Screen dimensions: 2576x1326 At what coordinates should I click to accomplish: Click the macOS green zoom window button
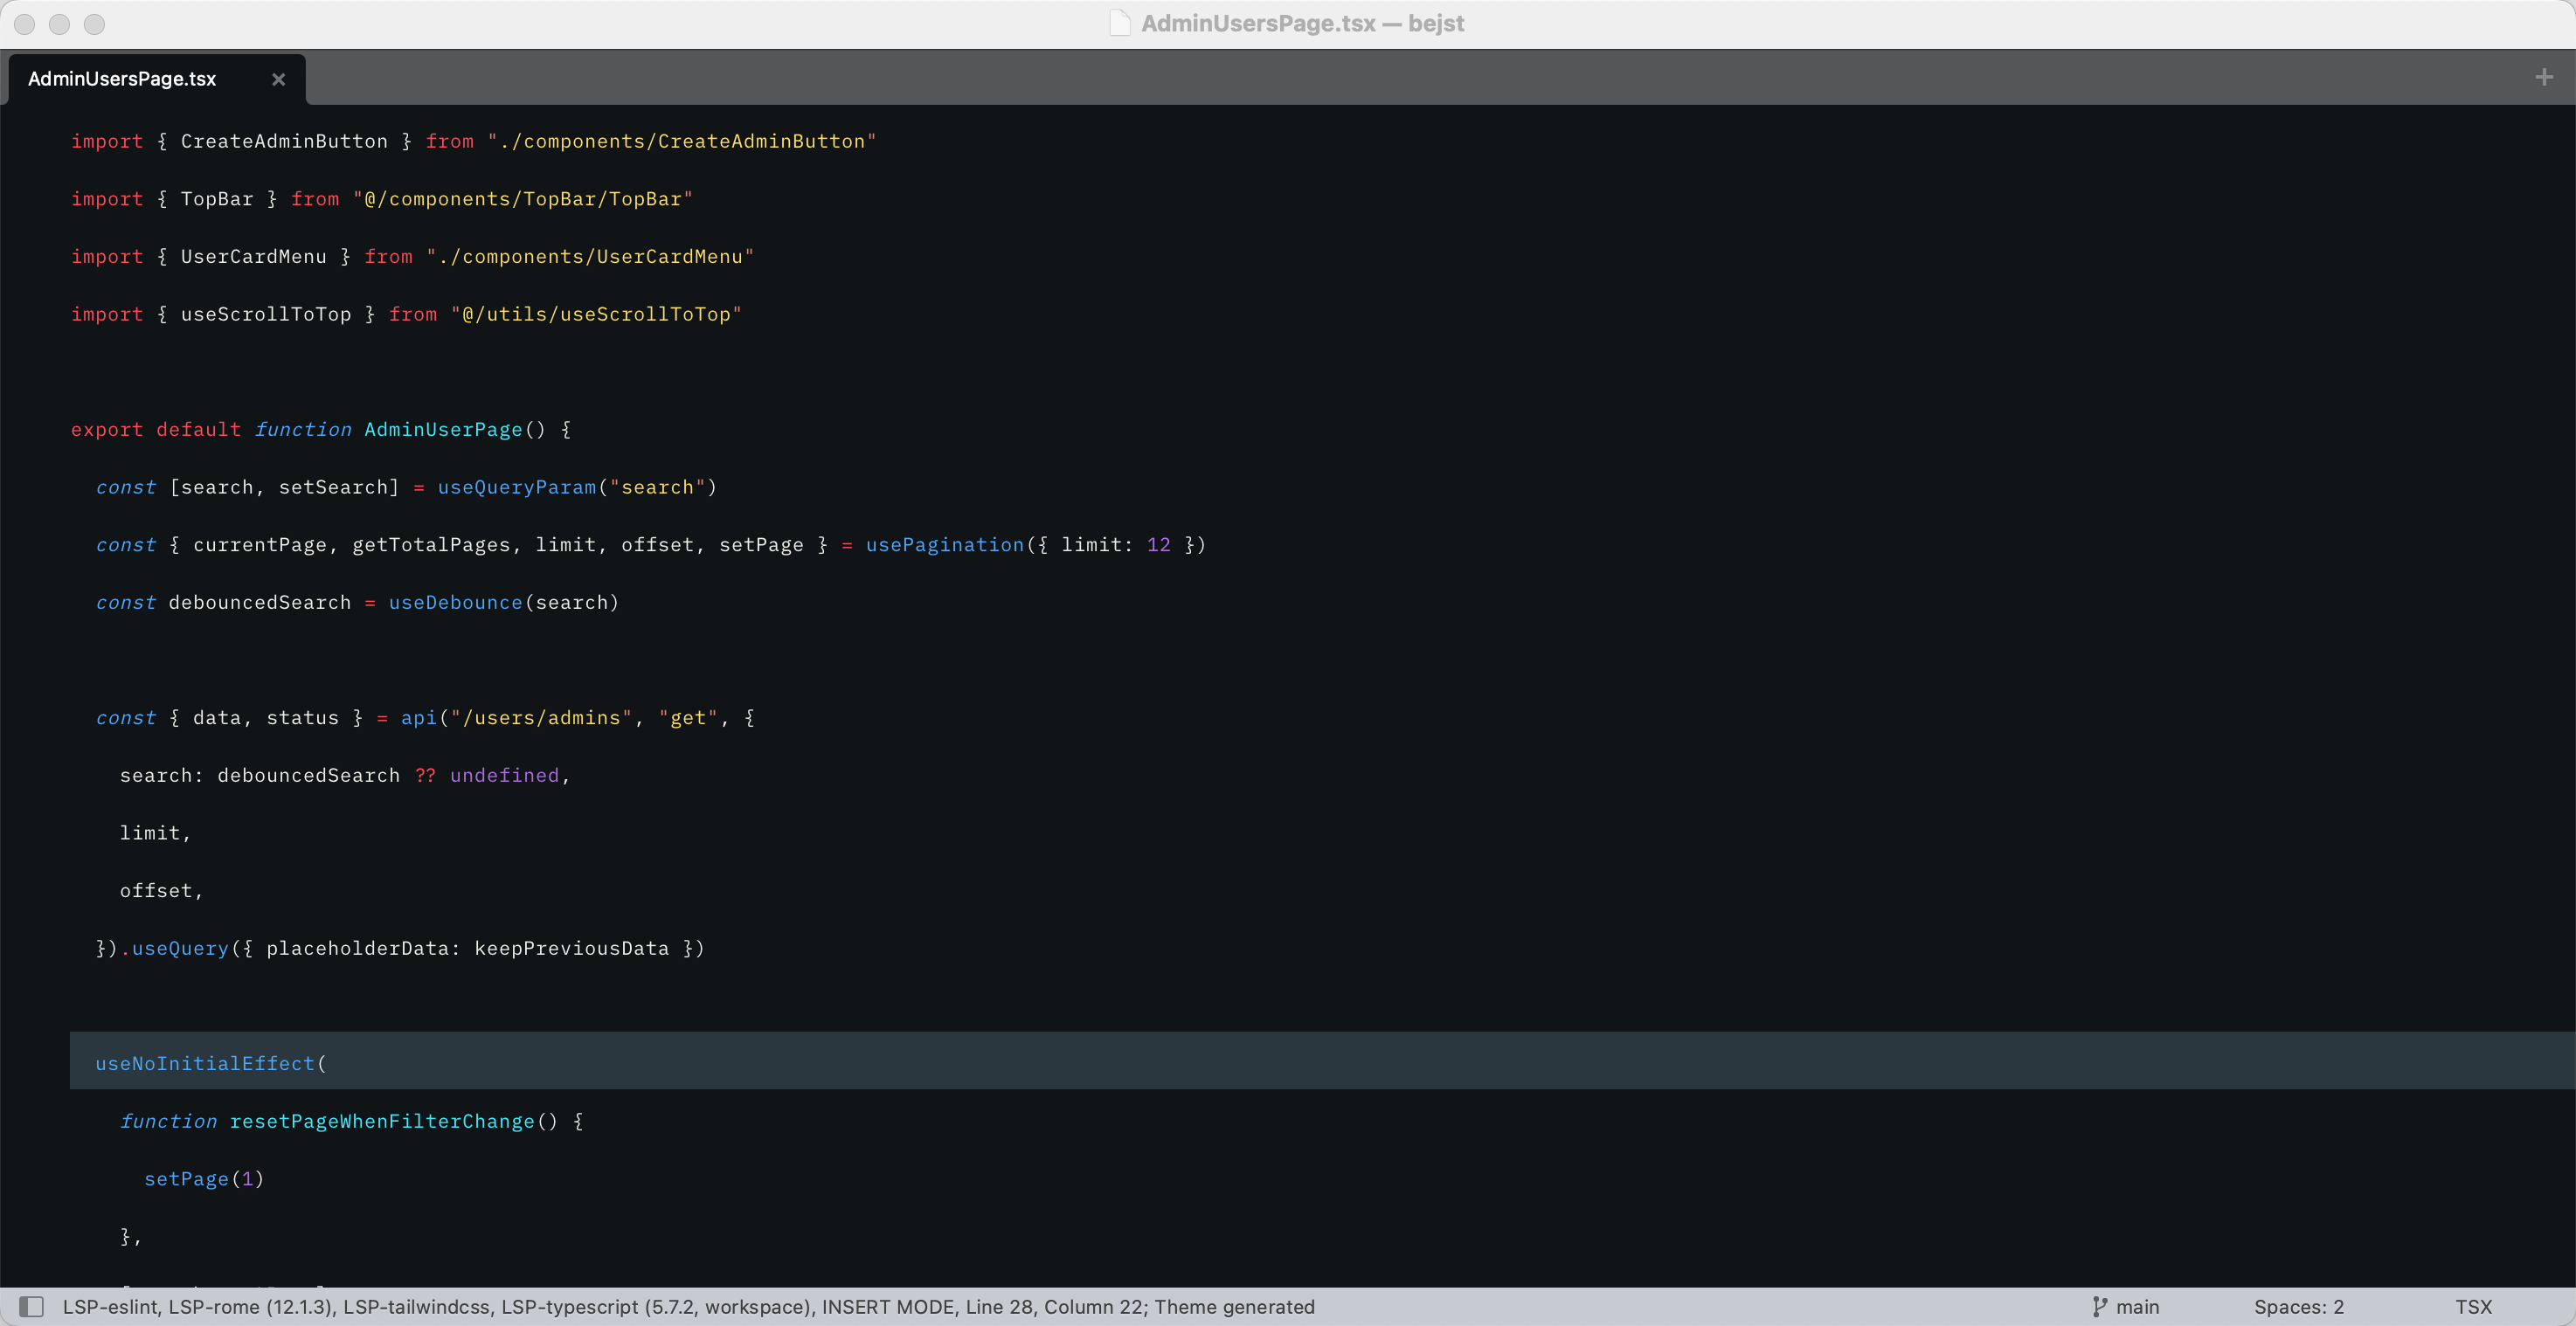click(x=94, y=24)
